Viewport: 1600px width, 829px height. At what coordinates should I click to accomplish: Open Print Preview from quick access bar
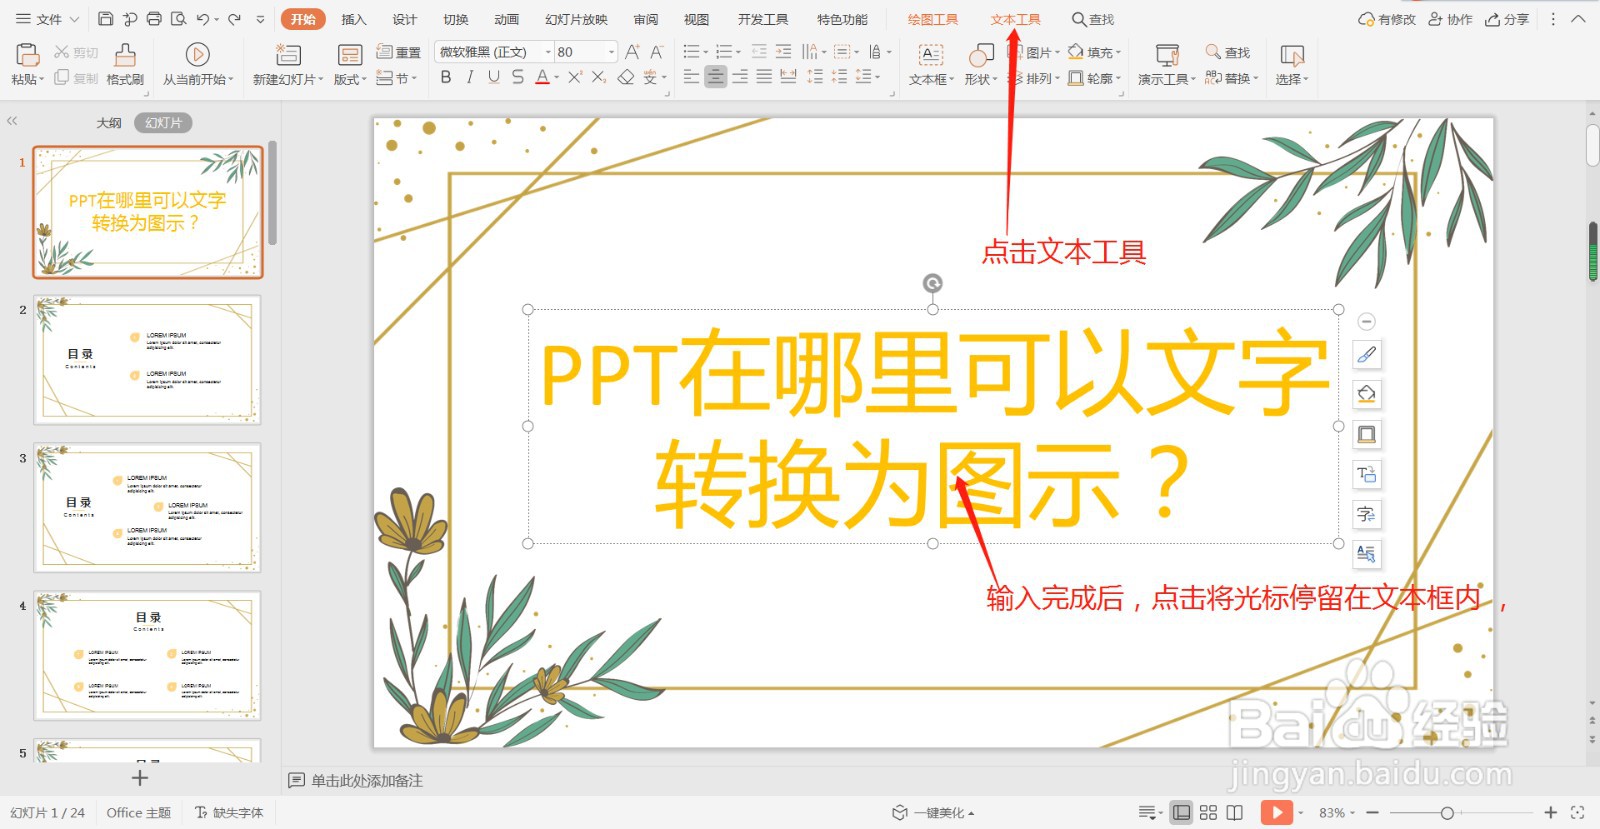coord(178,19)
